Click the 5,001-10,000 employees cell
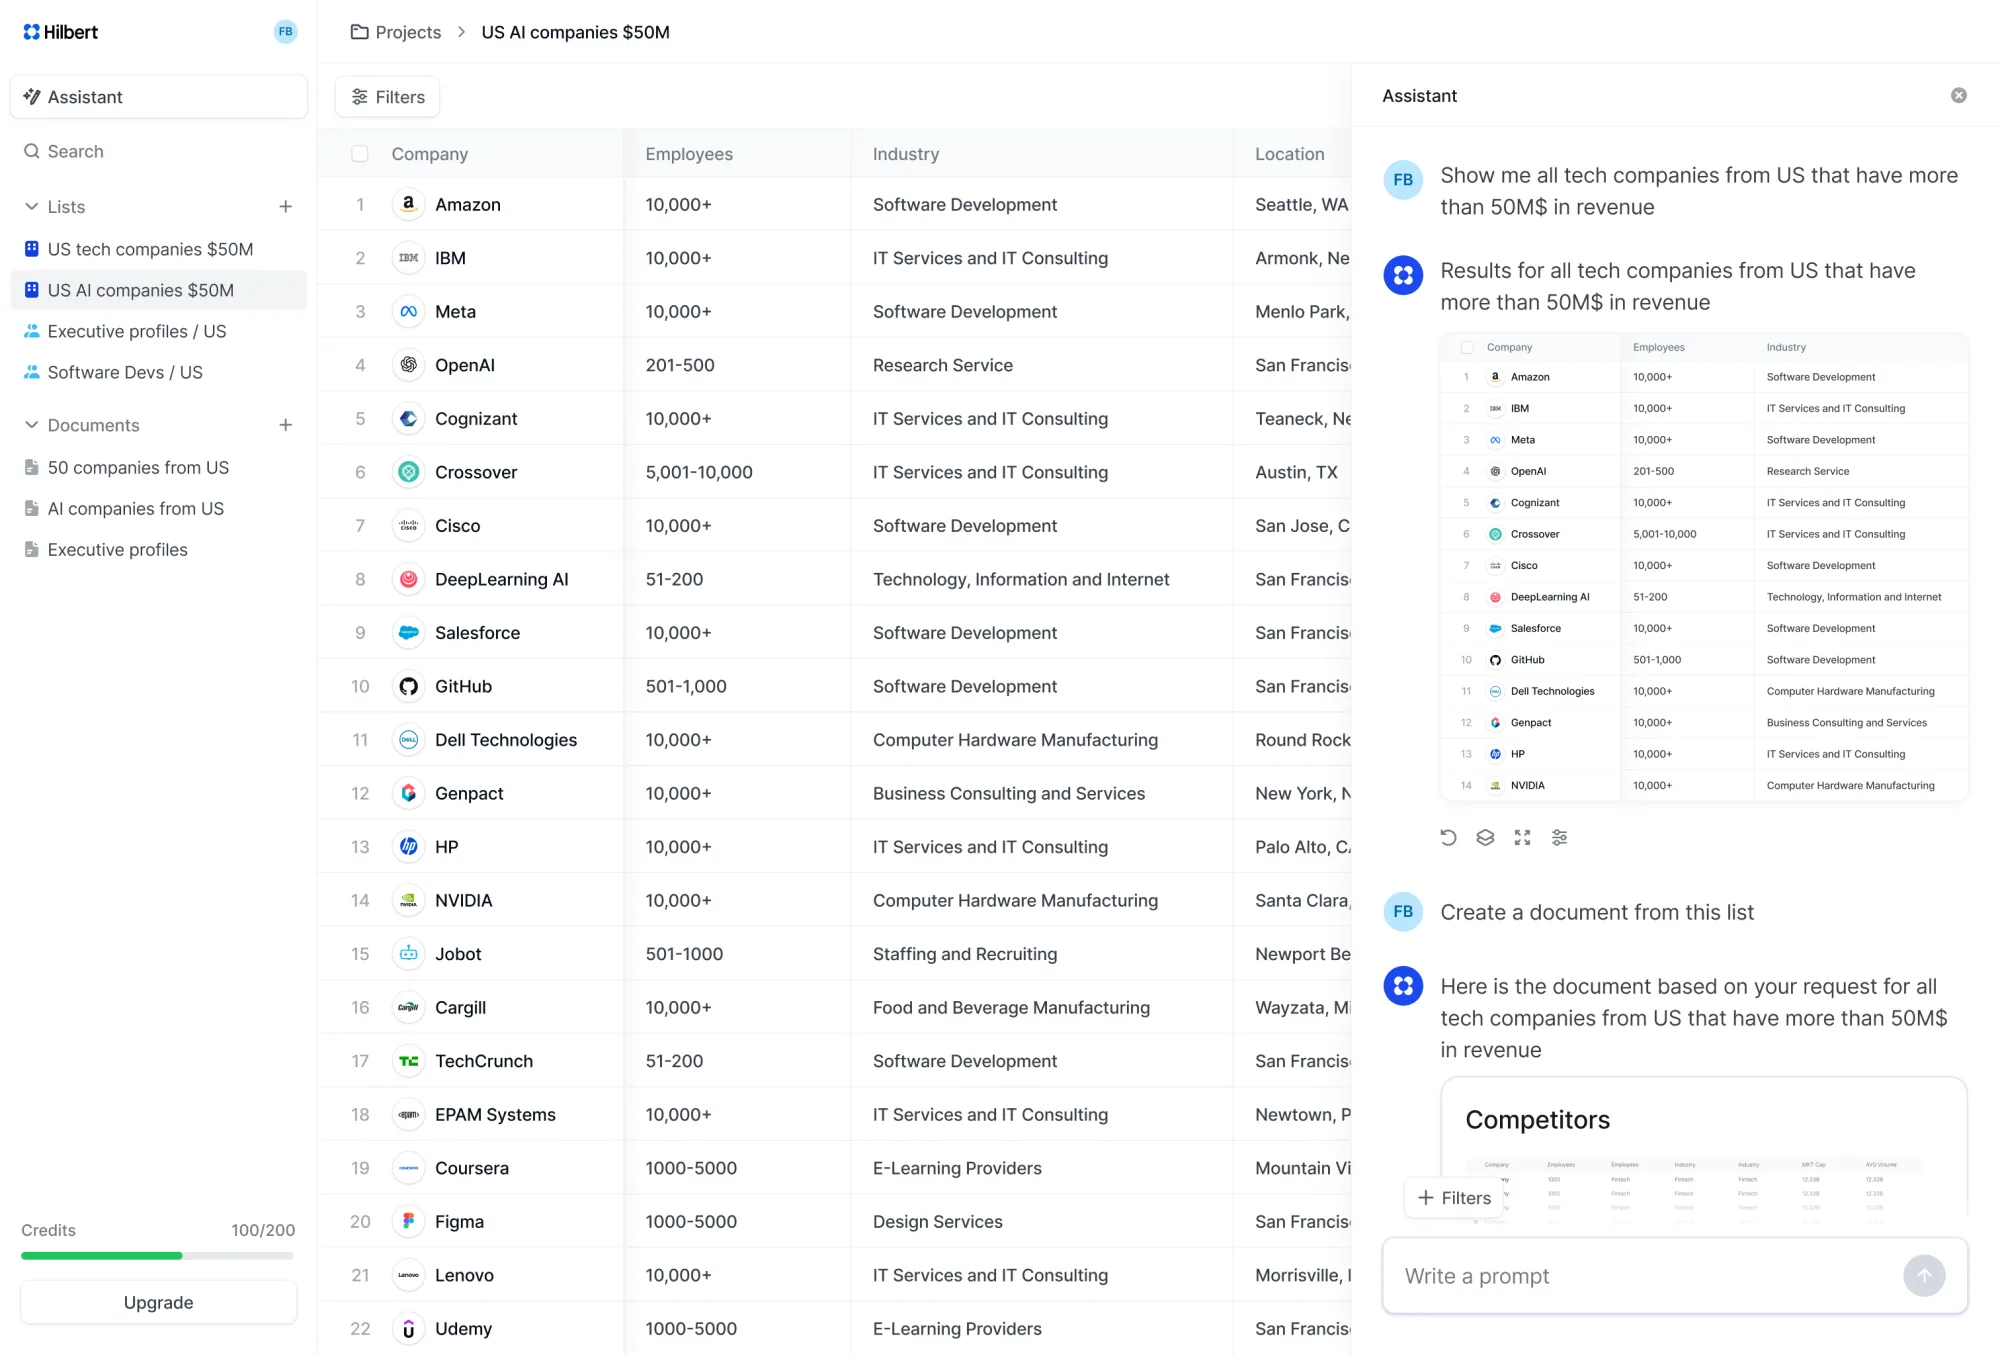 (x=699, y=472)
